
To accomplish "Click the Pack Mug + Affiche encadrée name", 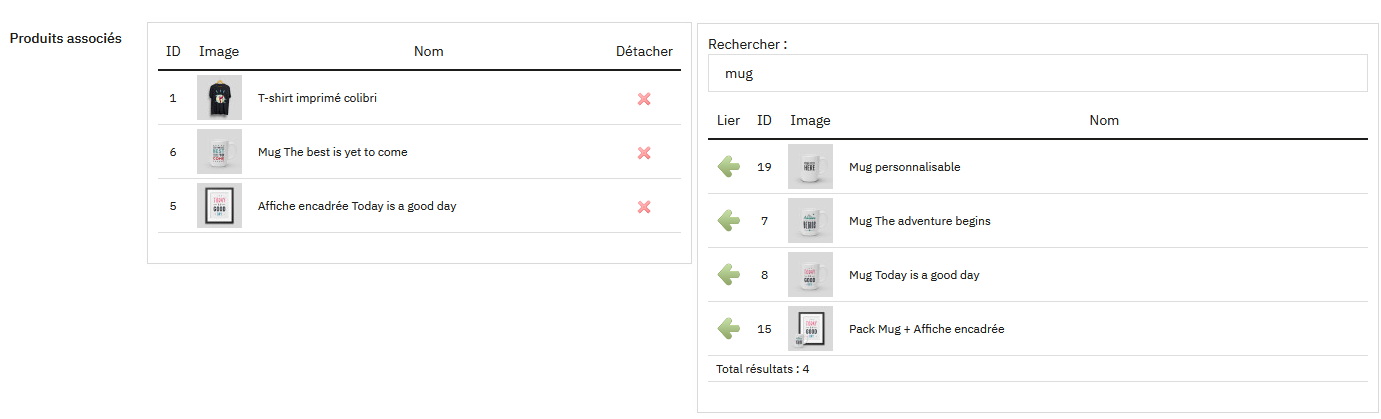I will [x=926, y=329].
